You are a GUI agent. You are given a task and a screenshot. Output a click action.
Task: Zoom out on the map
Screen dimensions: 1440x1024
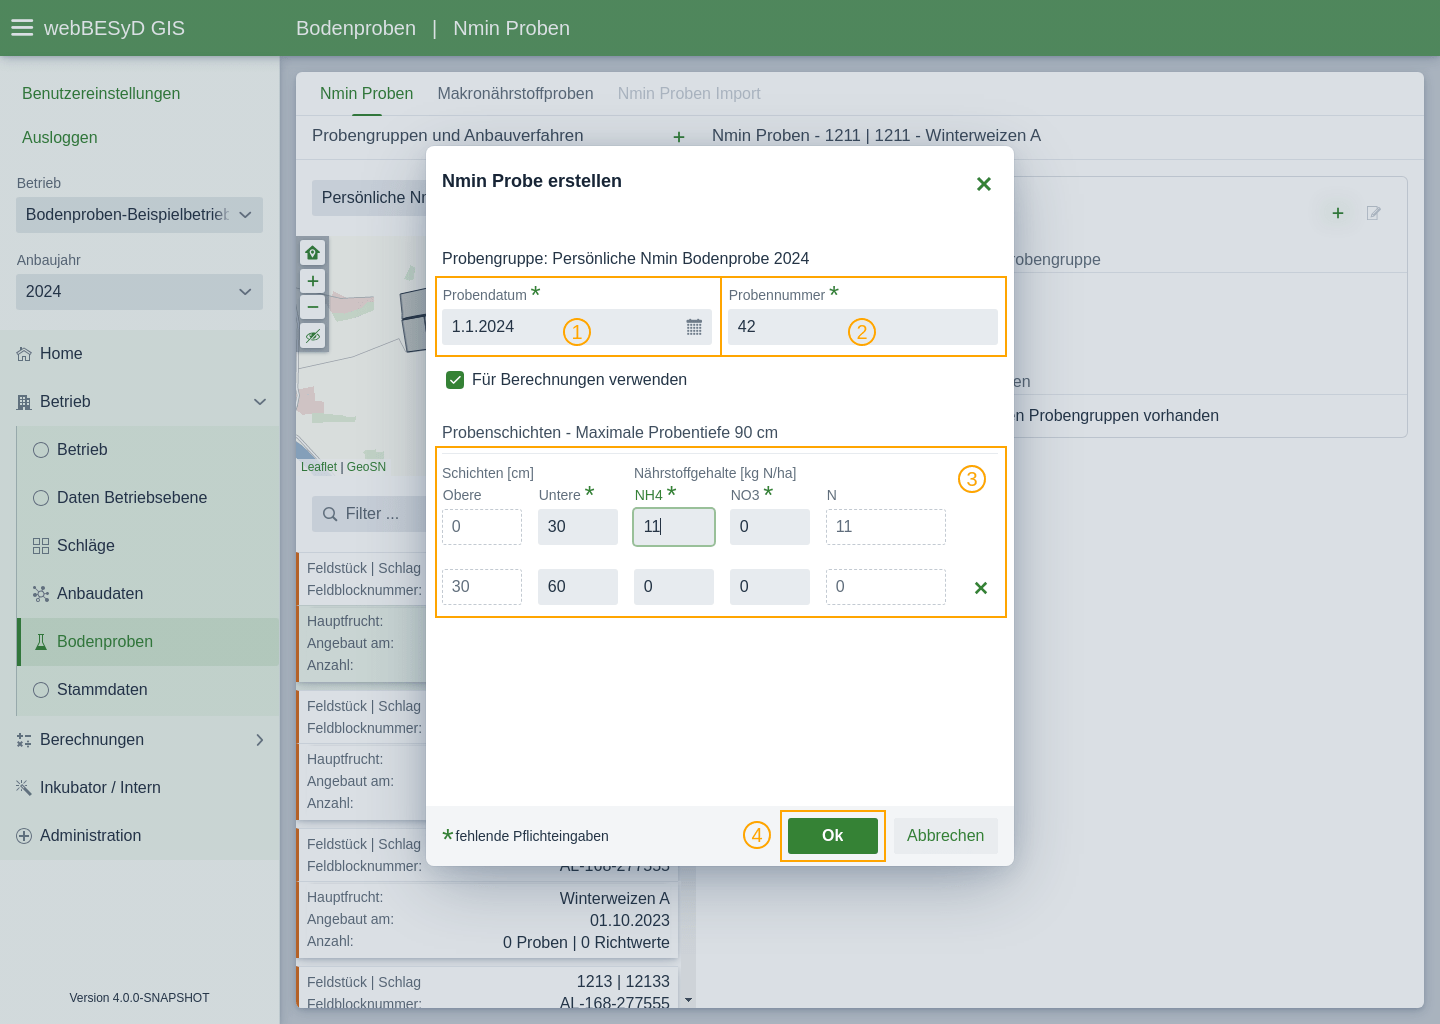[313, 307]
